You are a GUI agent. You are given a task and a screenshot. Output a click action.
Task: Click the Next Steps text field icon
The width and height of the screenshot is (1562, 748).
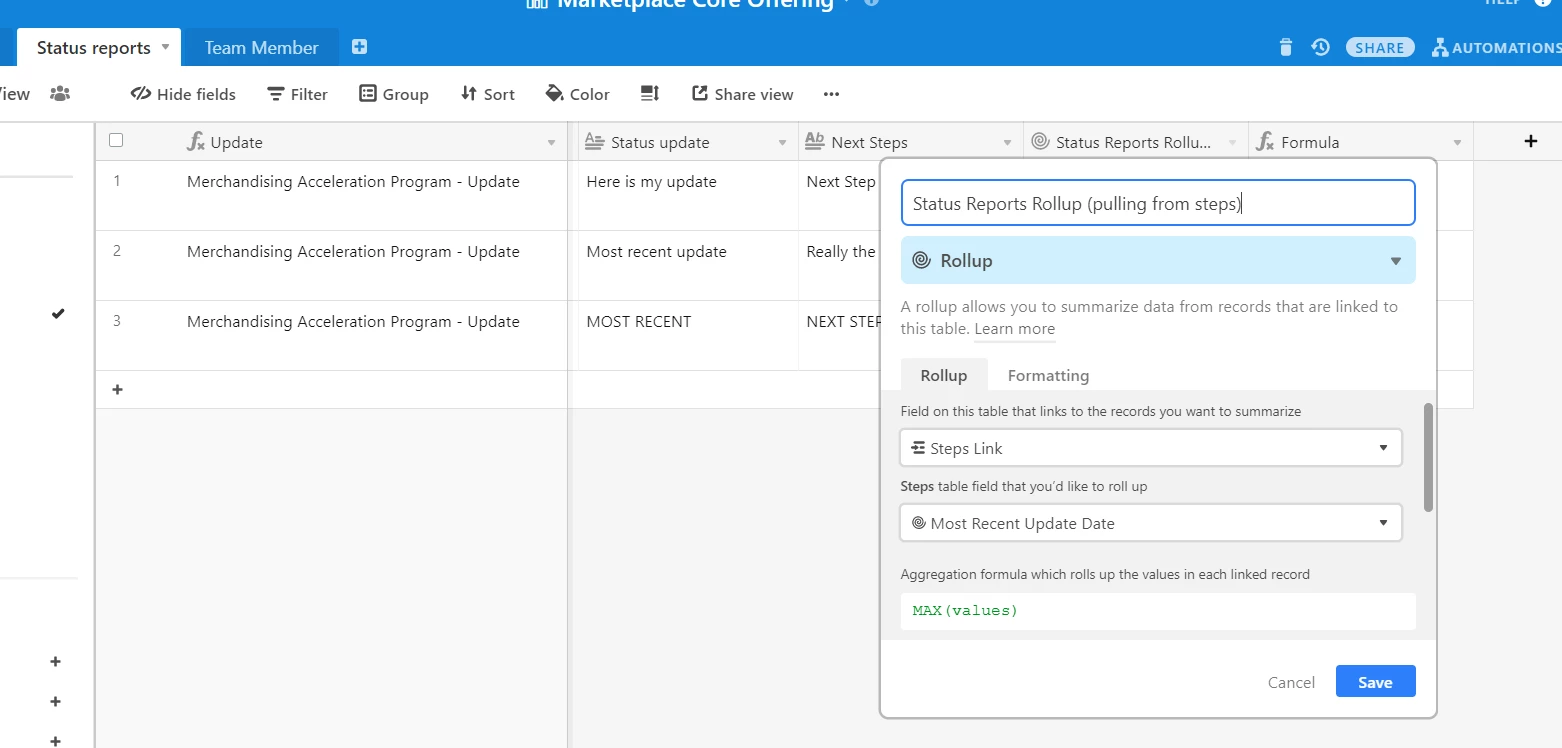click(x=814, y=141)
